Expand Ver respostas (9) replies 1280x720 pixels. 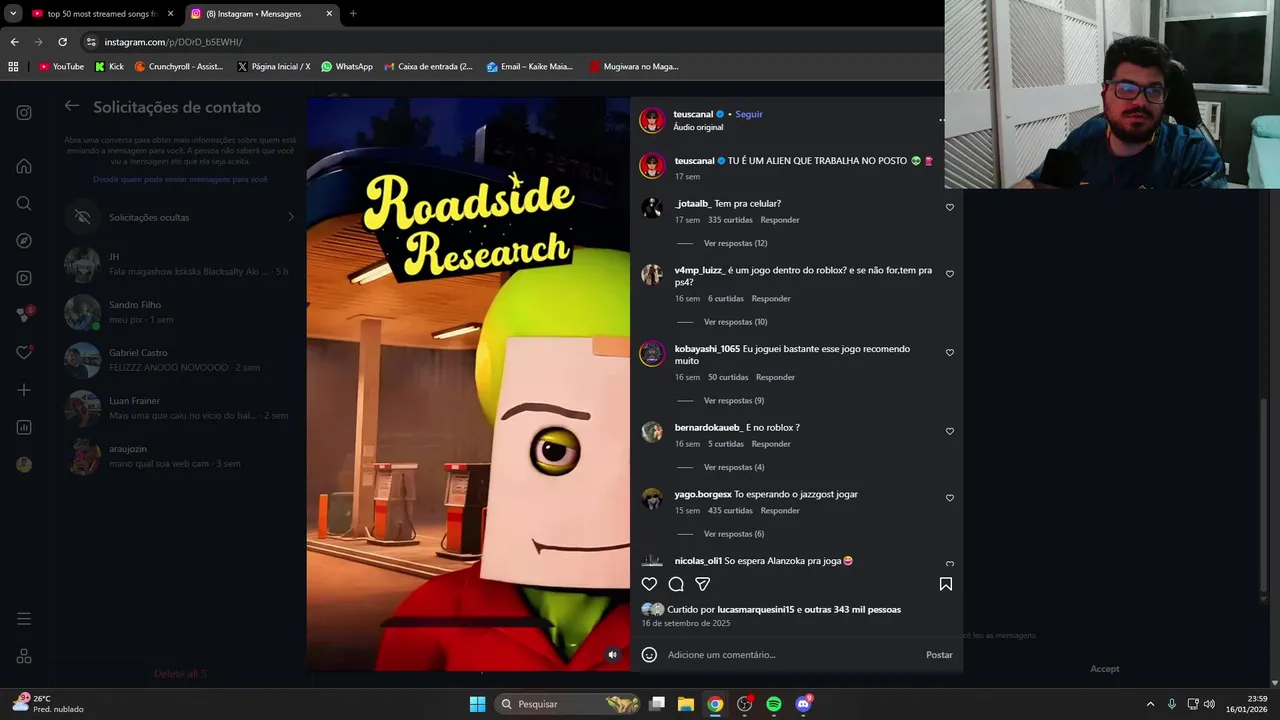tap(734, 401)
